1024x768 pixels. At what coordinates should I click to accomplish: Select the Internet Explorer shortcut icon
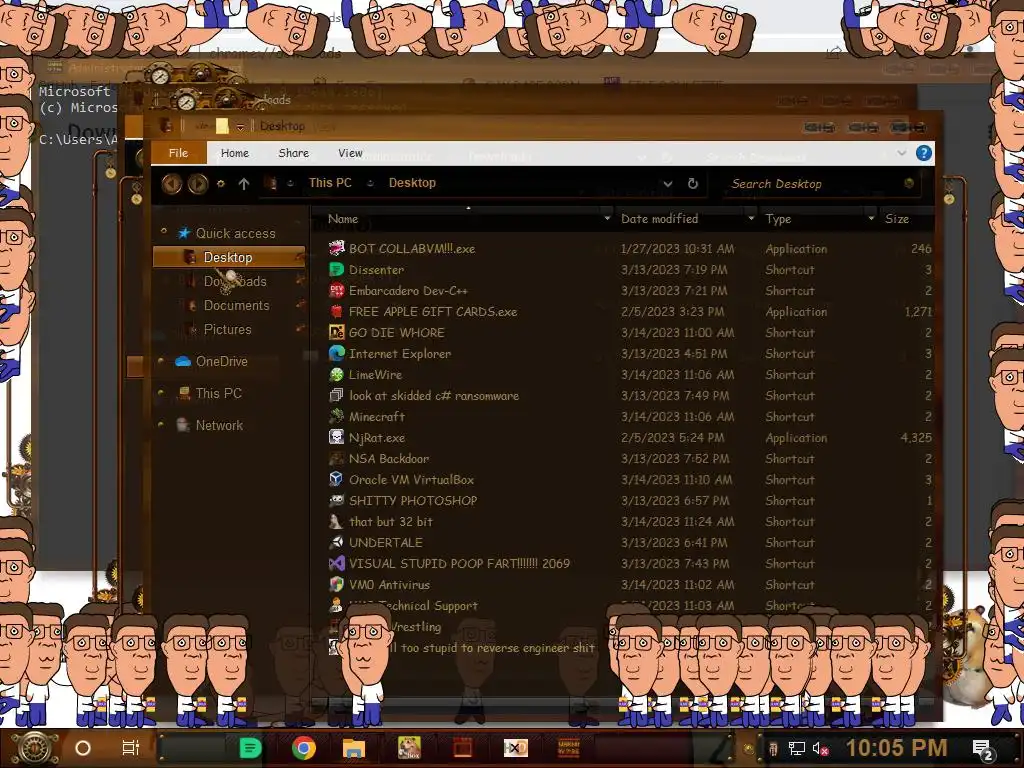[336, 353]
